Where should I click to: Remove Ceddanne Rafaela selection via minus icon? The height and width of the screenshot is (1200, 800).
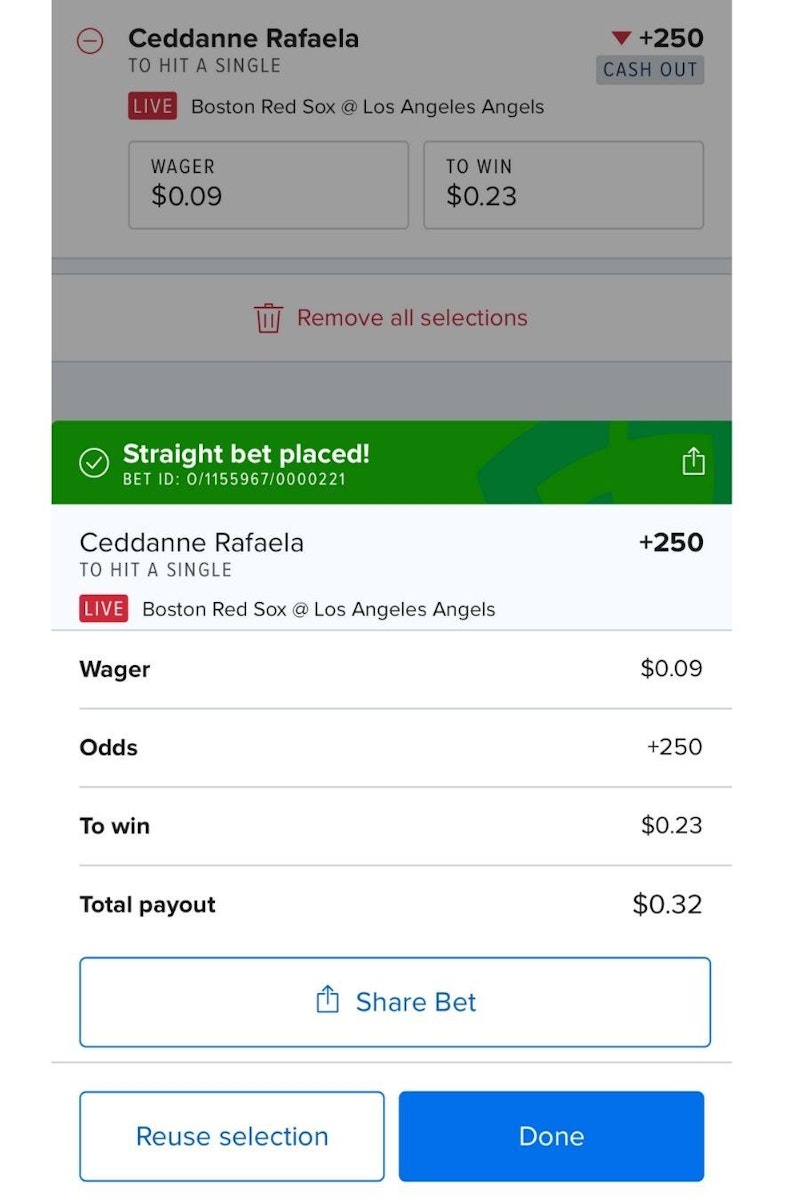(x=90, y=41)
